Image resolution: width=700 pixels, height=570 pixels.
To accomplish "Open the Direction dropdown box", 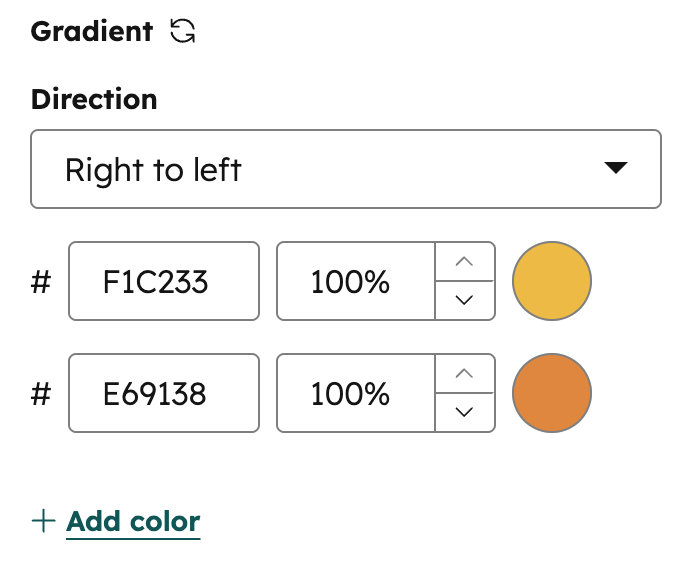I will [345, 169].
